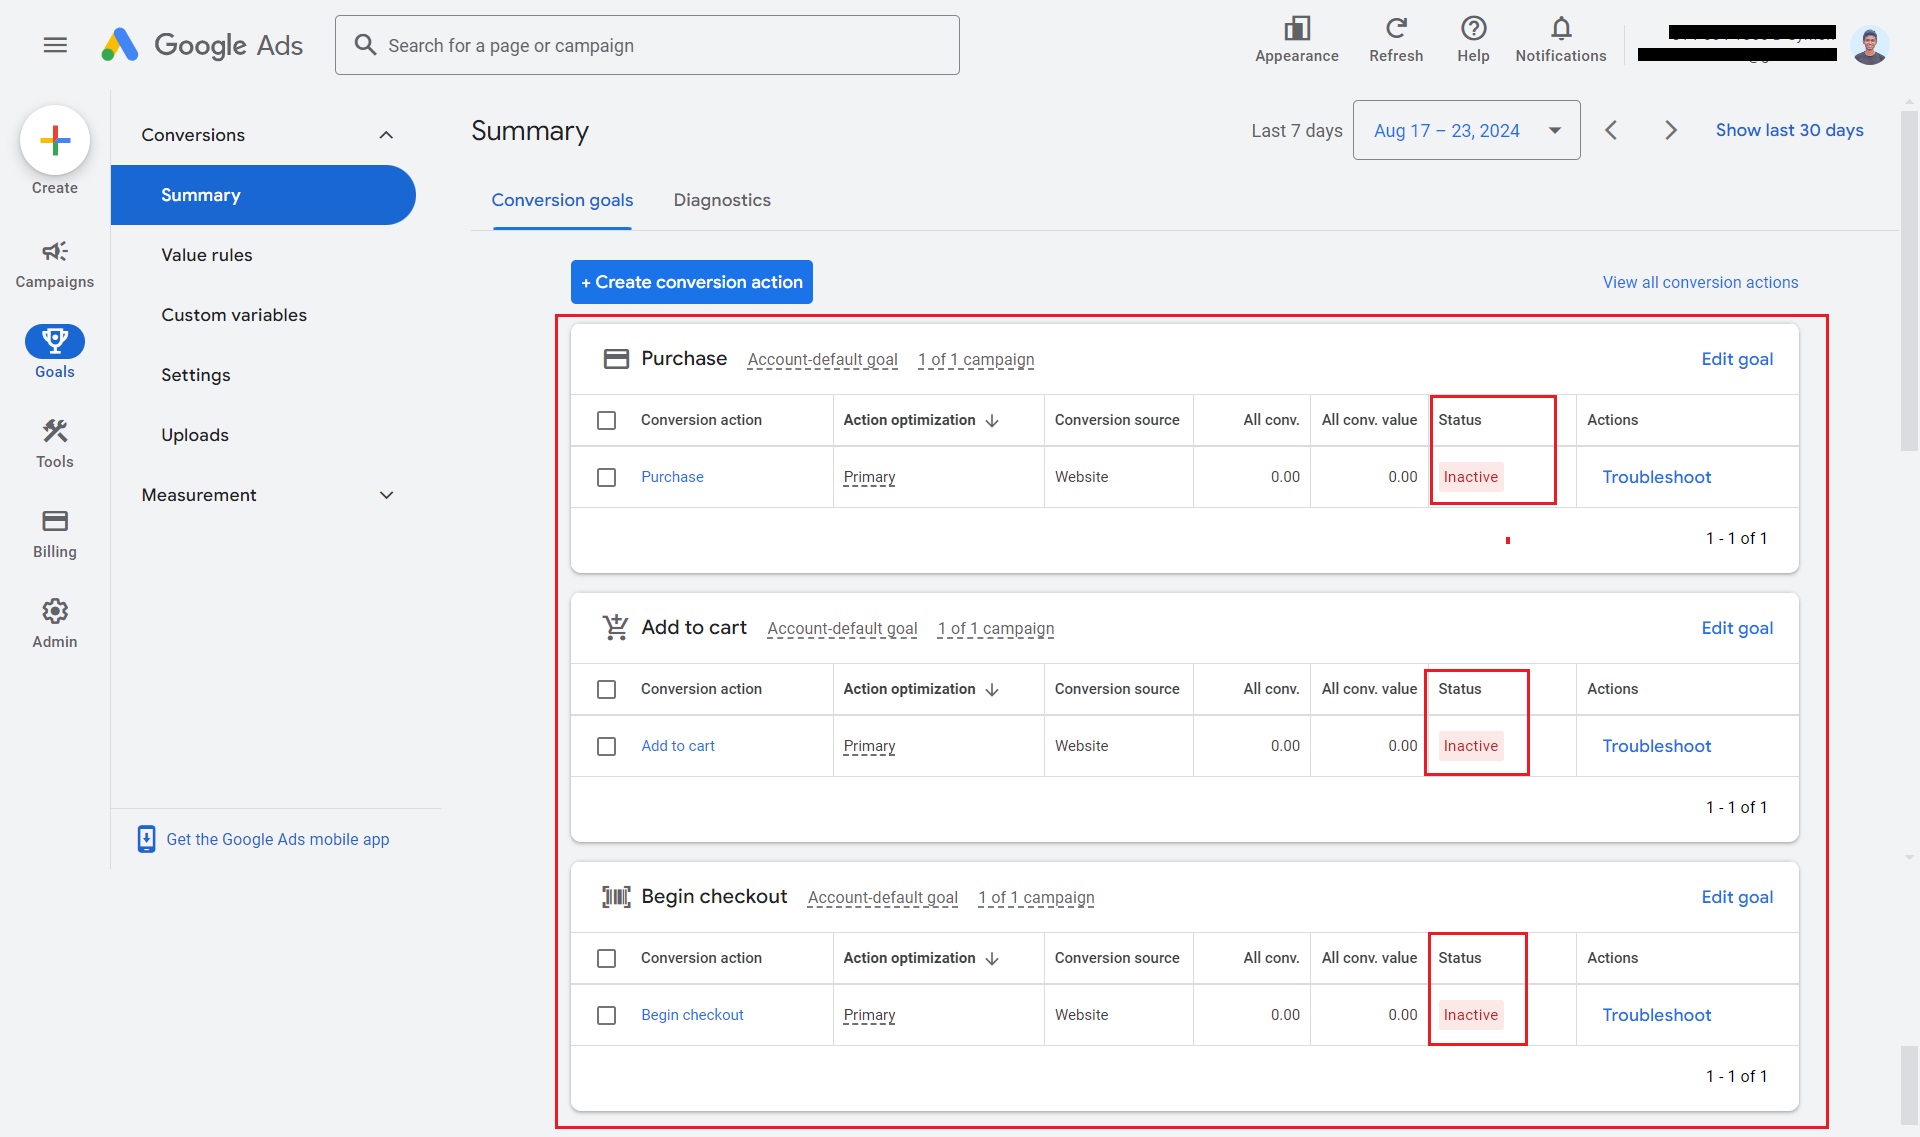Open the hamburger main menu
This screenshot has width=1920, height=1137.
click(55, 45)
